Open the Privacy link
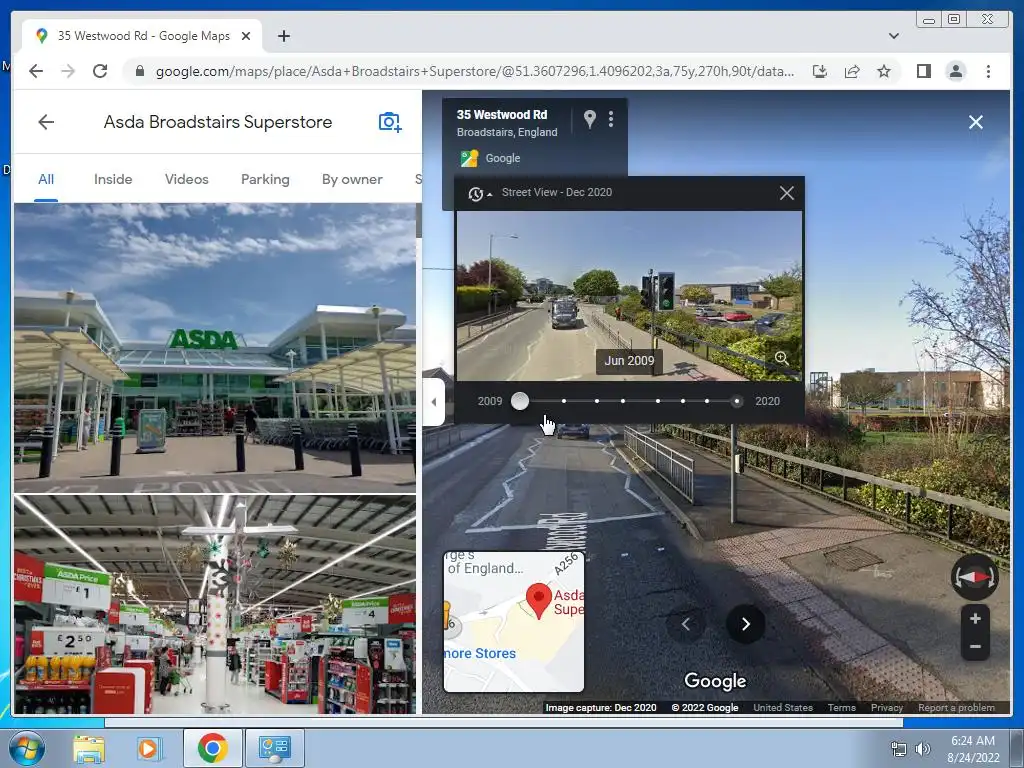 click(x=886, y=707)
